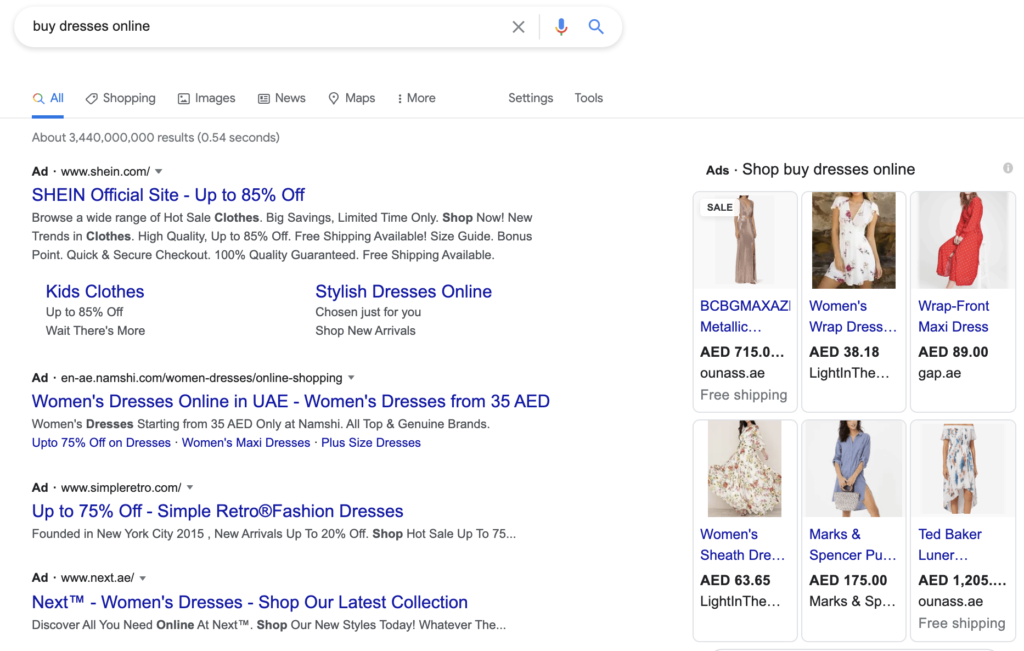
Task: Click the AED 38.18 price
Action: pyautogui.click(x=844, y=353)
